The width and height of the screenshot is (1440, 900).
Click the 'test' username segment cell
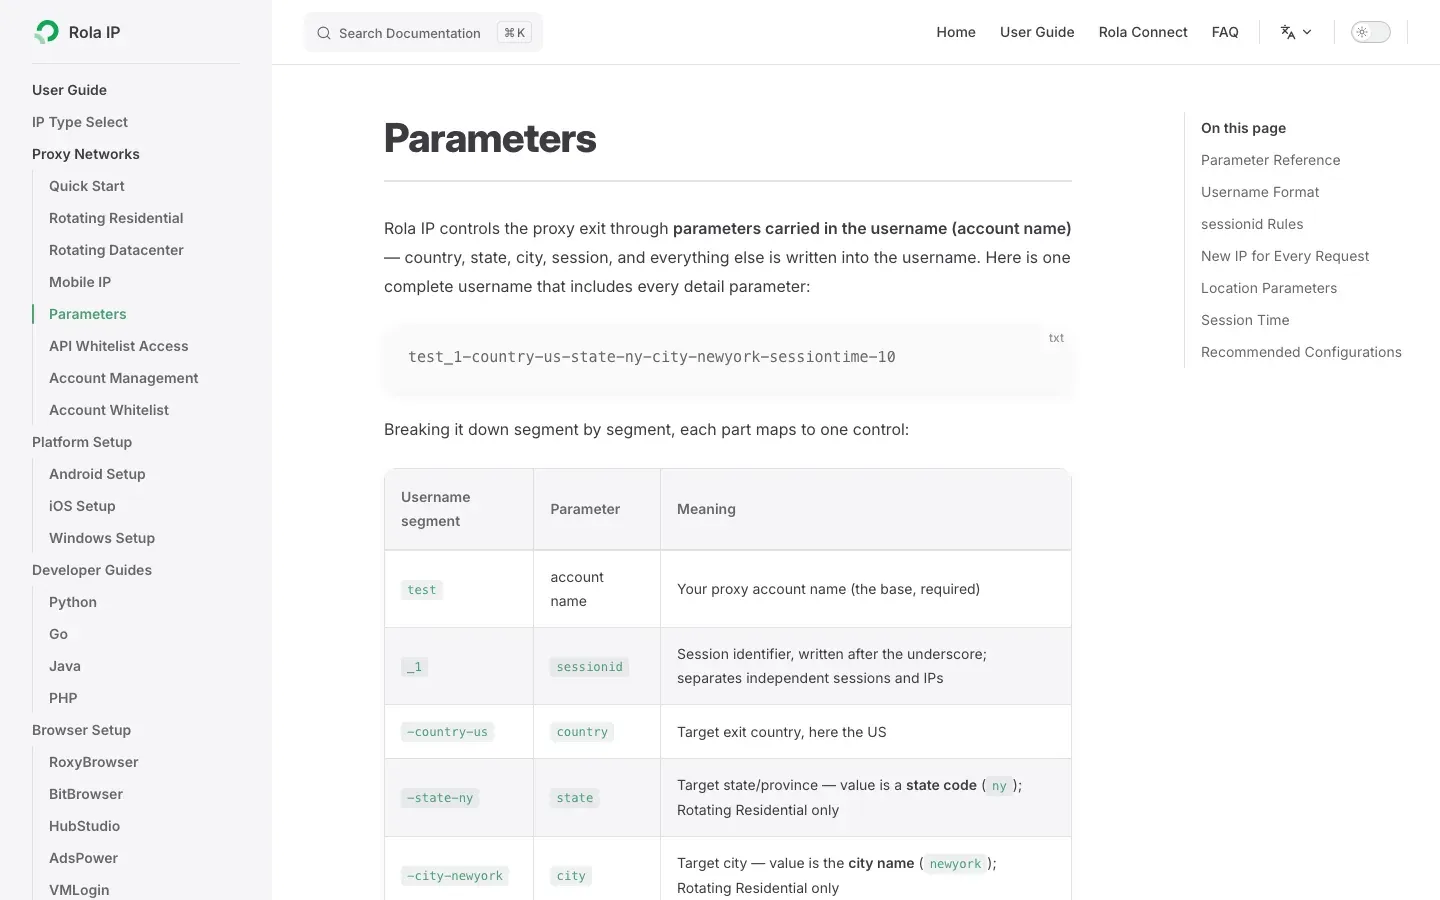click(x=422, y=590)
